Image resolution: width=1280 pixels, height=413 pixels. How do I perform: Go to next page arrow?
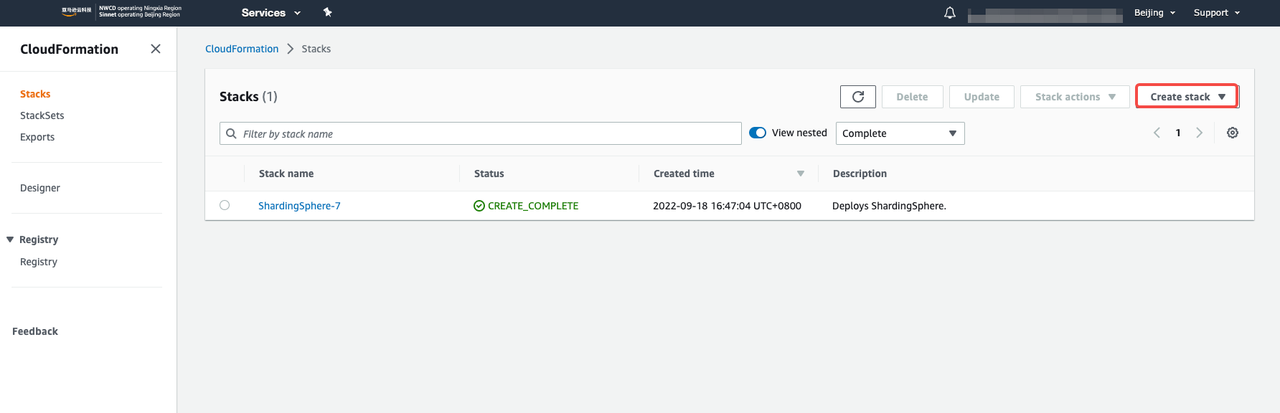click(1199, 133)
